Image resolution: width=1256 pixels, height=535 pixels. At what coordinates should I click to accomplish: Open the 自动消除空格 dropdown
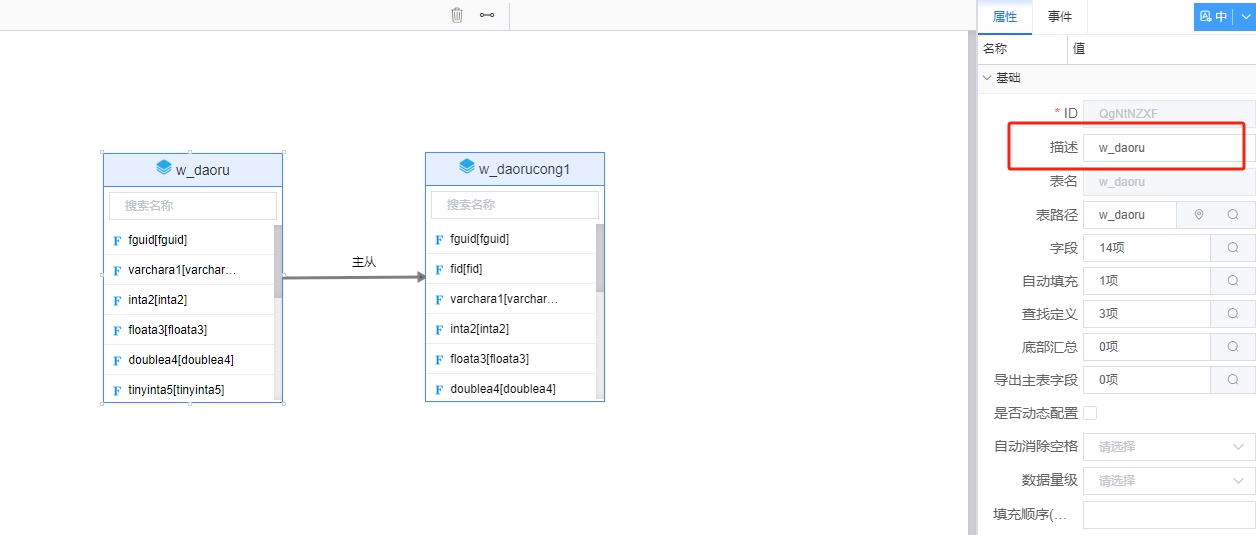1169,447
